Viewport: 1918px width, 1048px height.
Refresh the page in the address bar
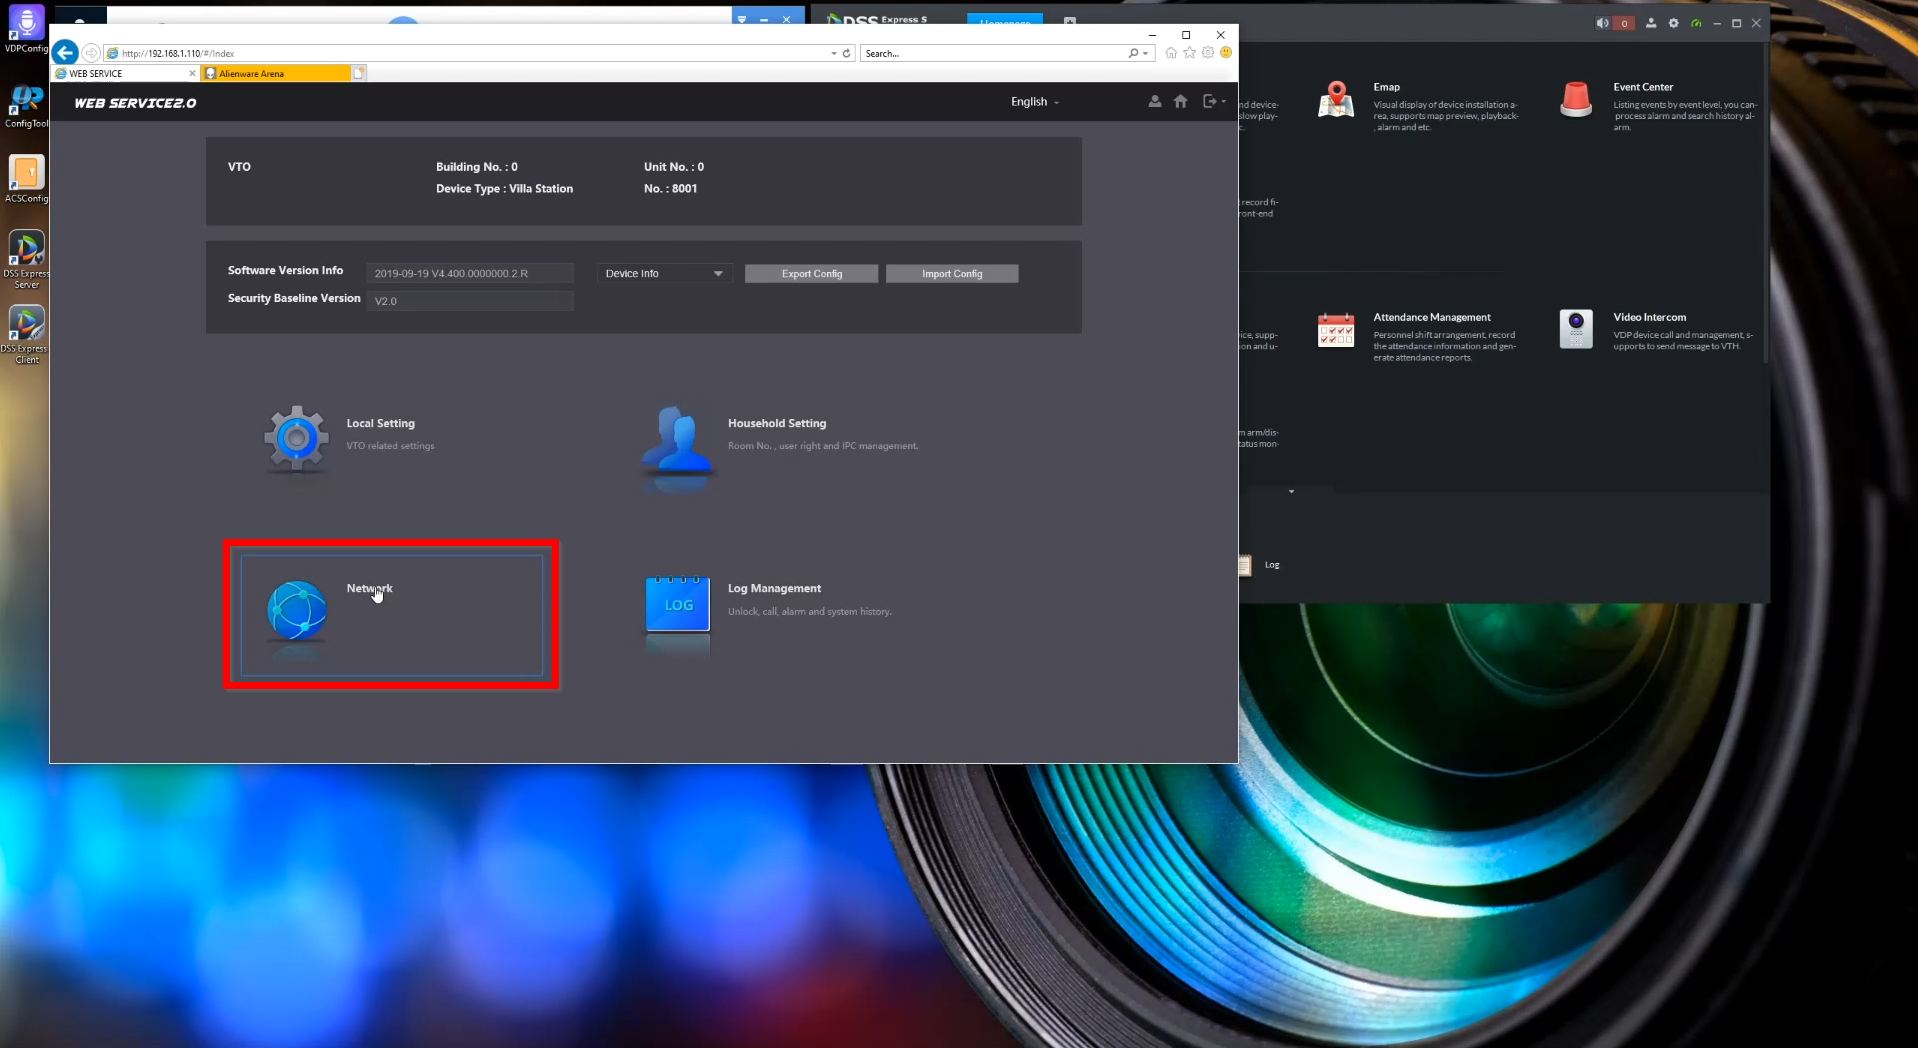click(x=847, y=53)
